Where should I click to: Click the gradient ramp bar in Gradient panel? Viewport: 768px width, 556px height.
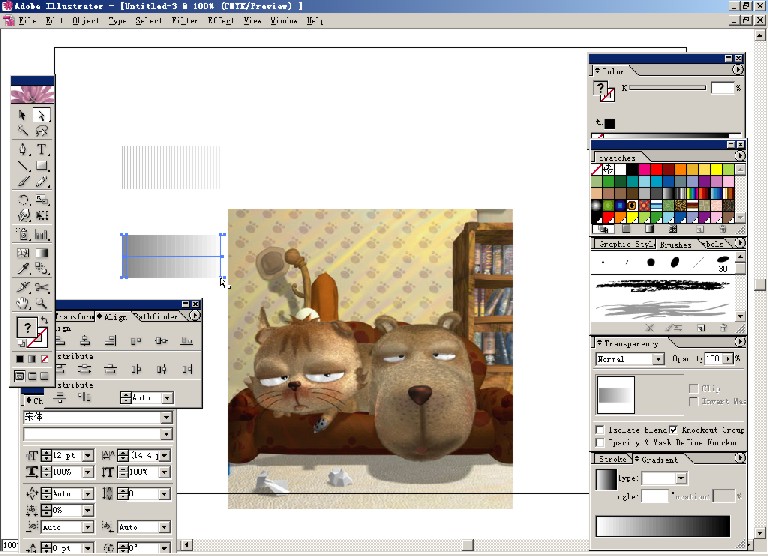coord(663,526)
